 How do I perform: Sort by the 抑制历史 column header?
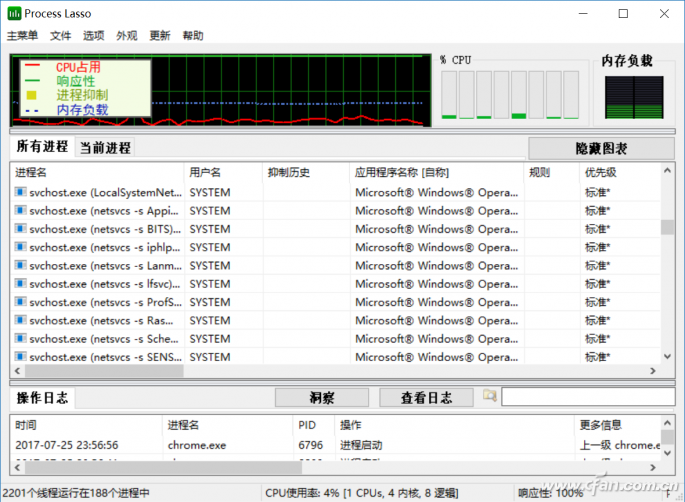306,172
